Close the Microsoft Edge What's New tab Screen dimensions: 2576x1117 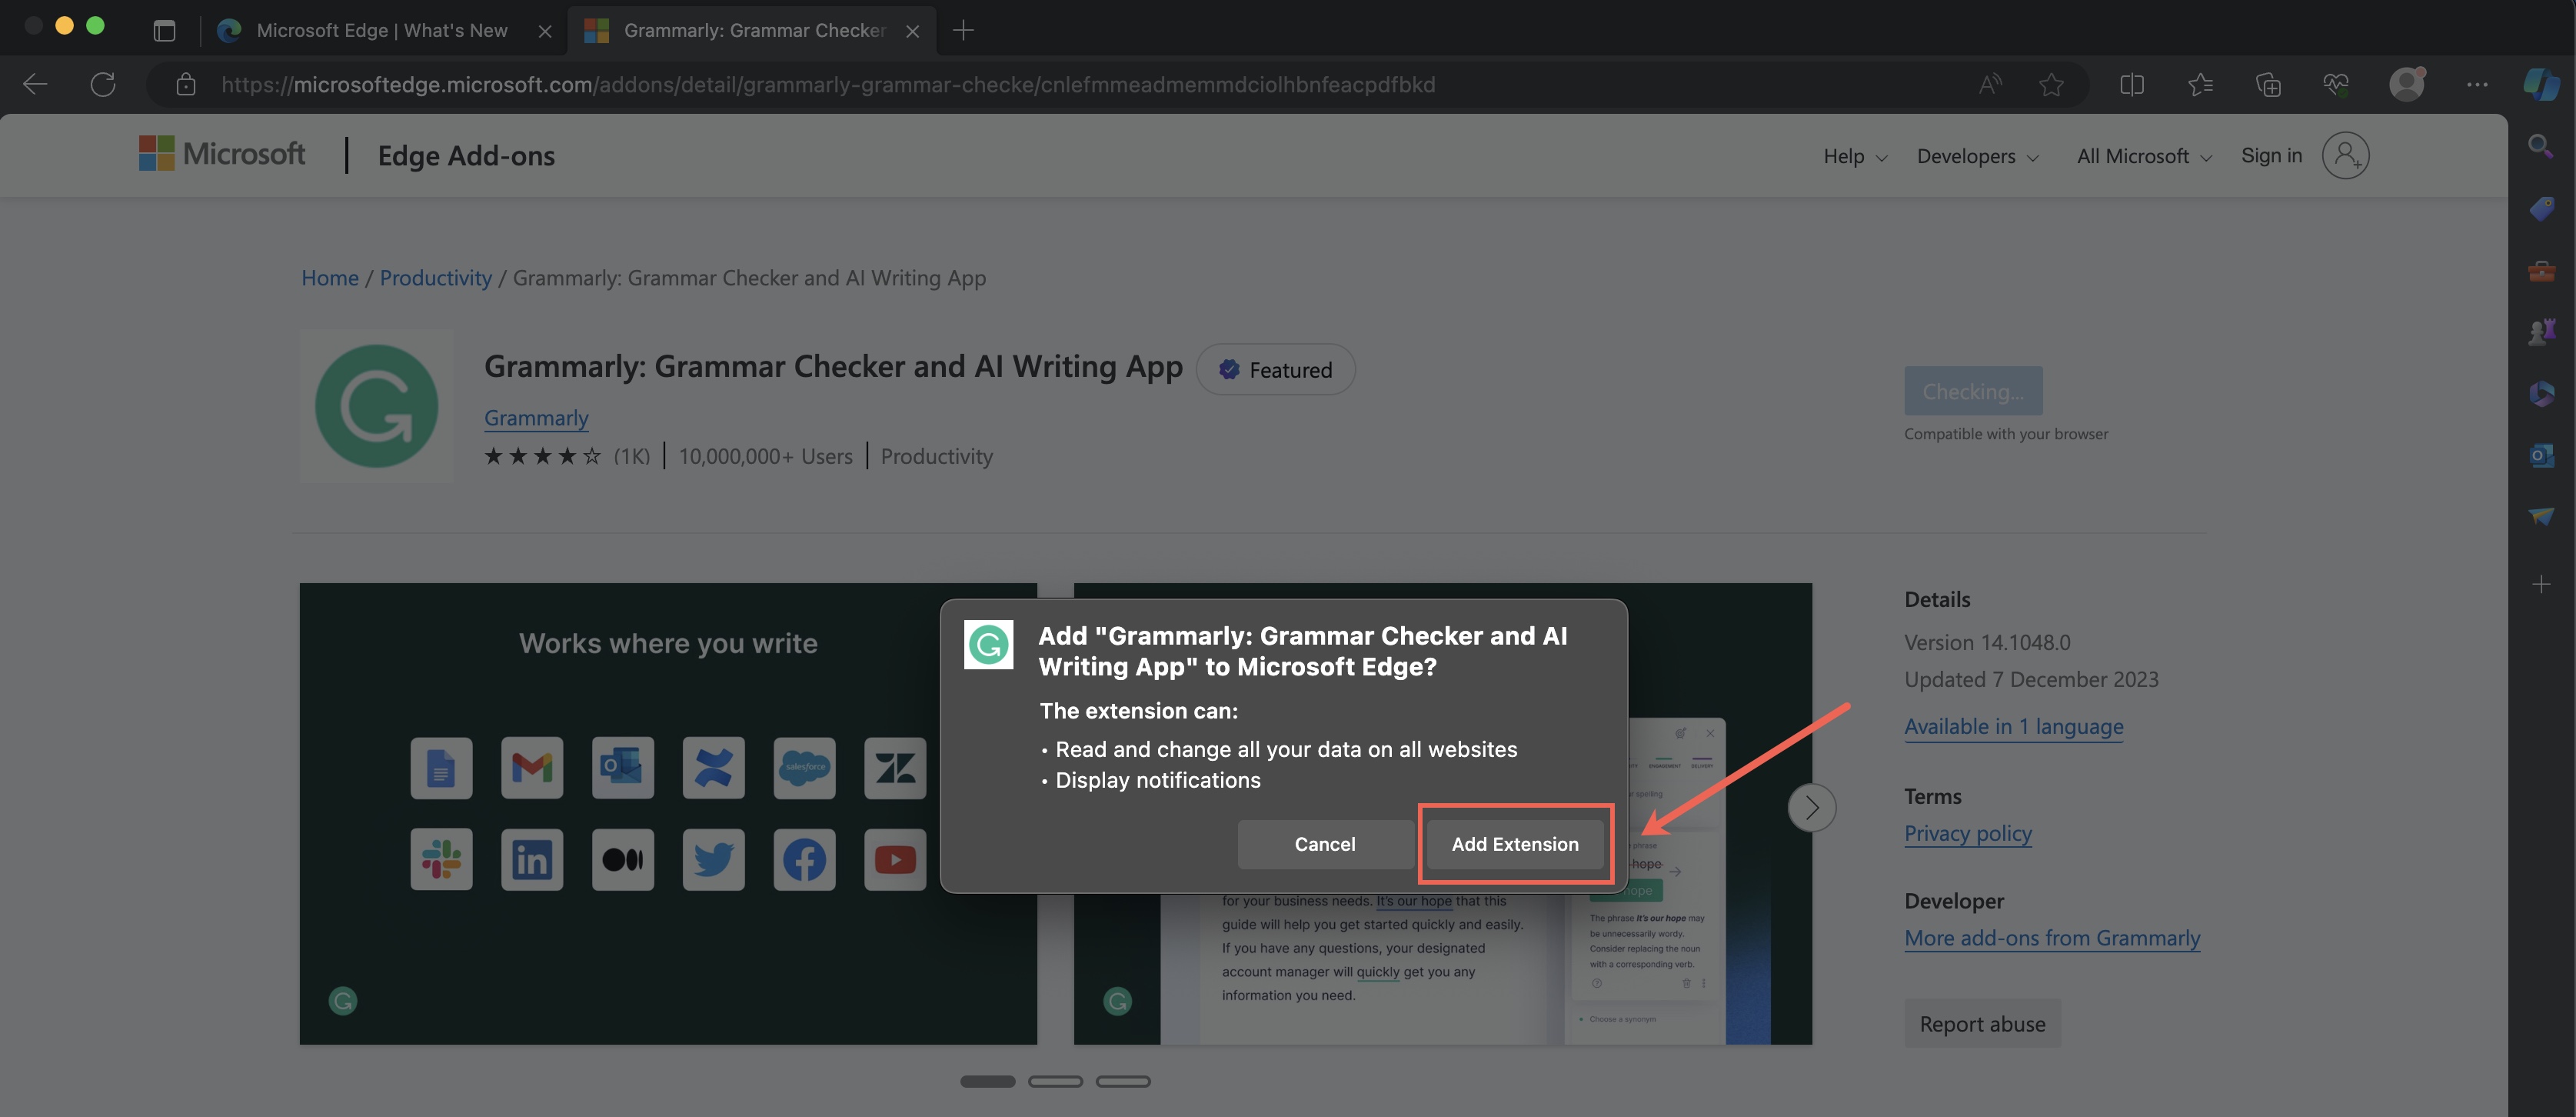tap(545, 31)
